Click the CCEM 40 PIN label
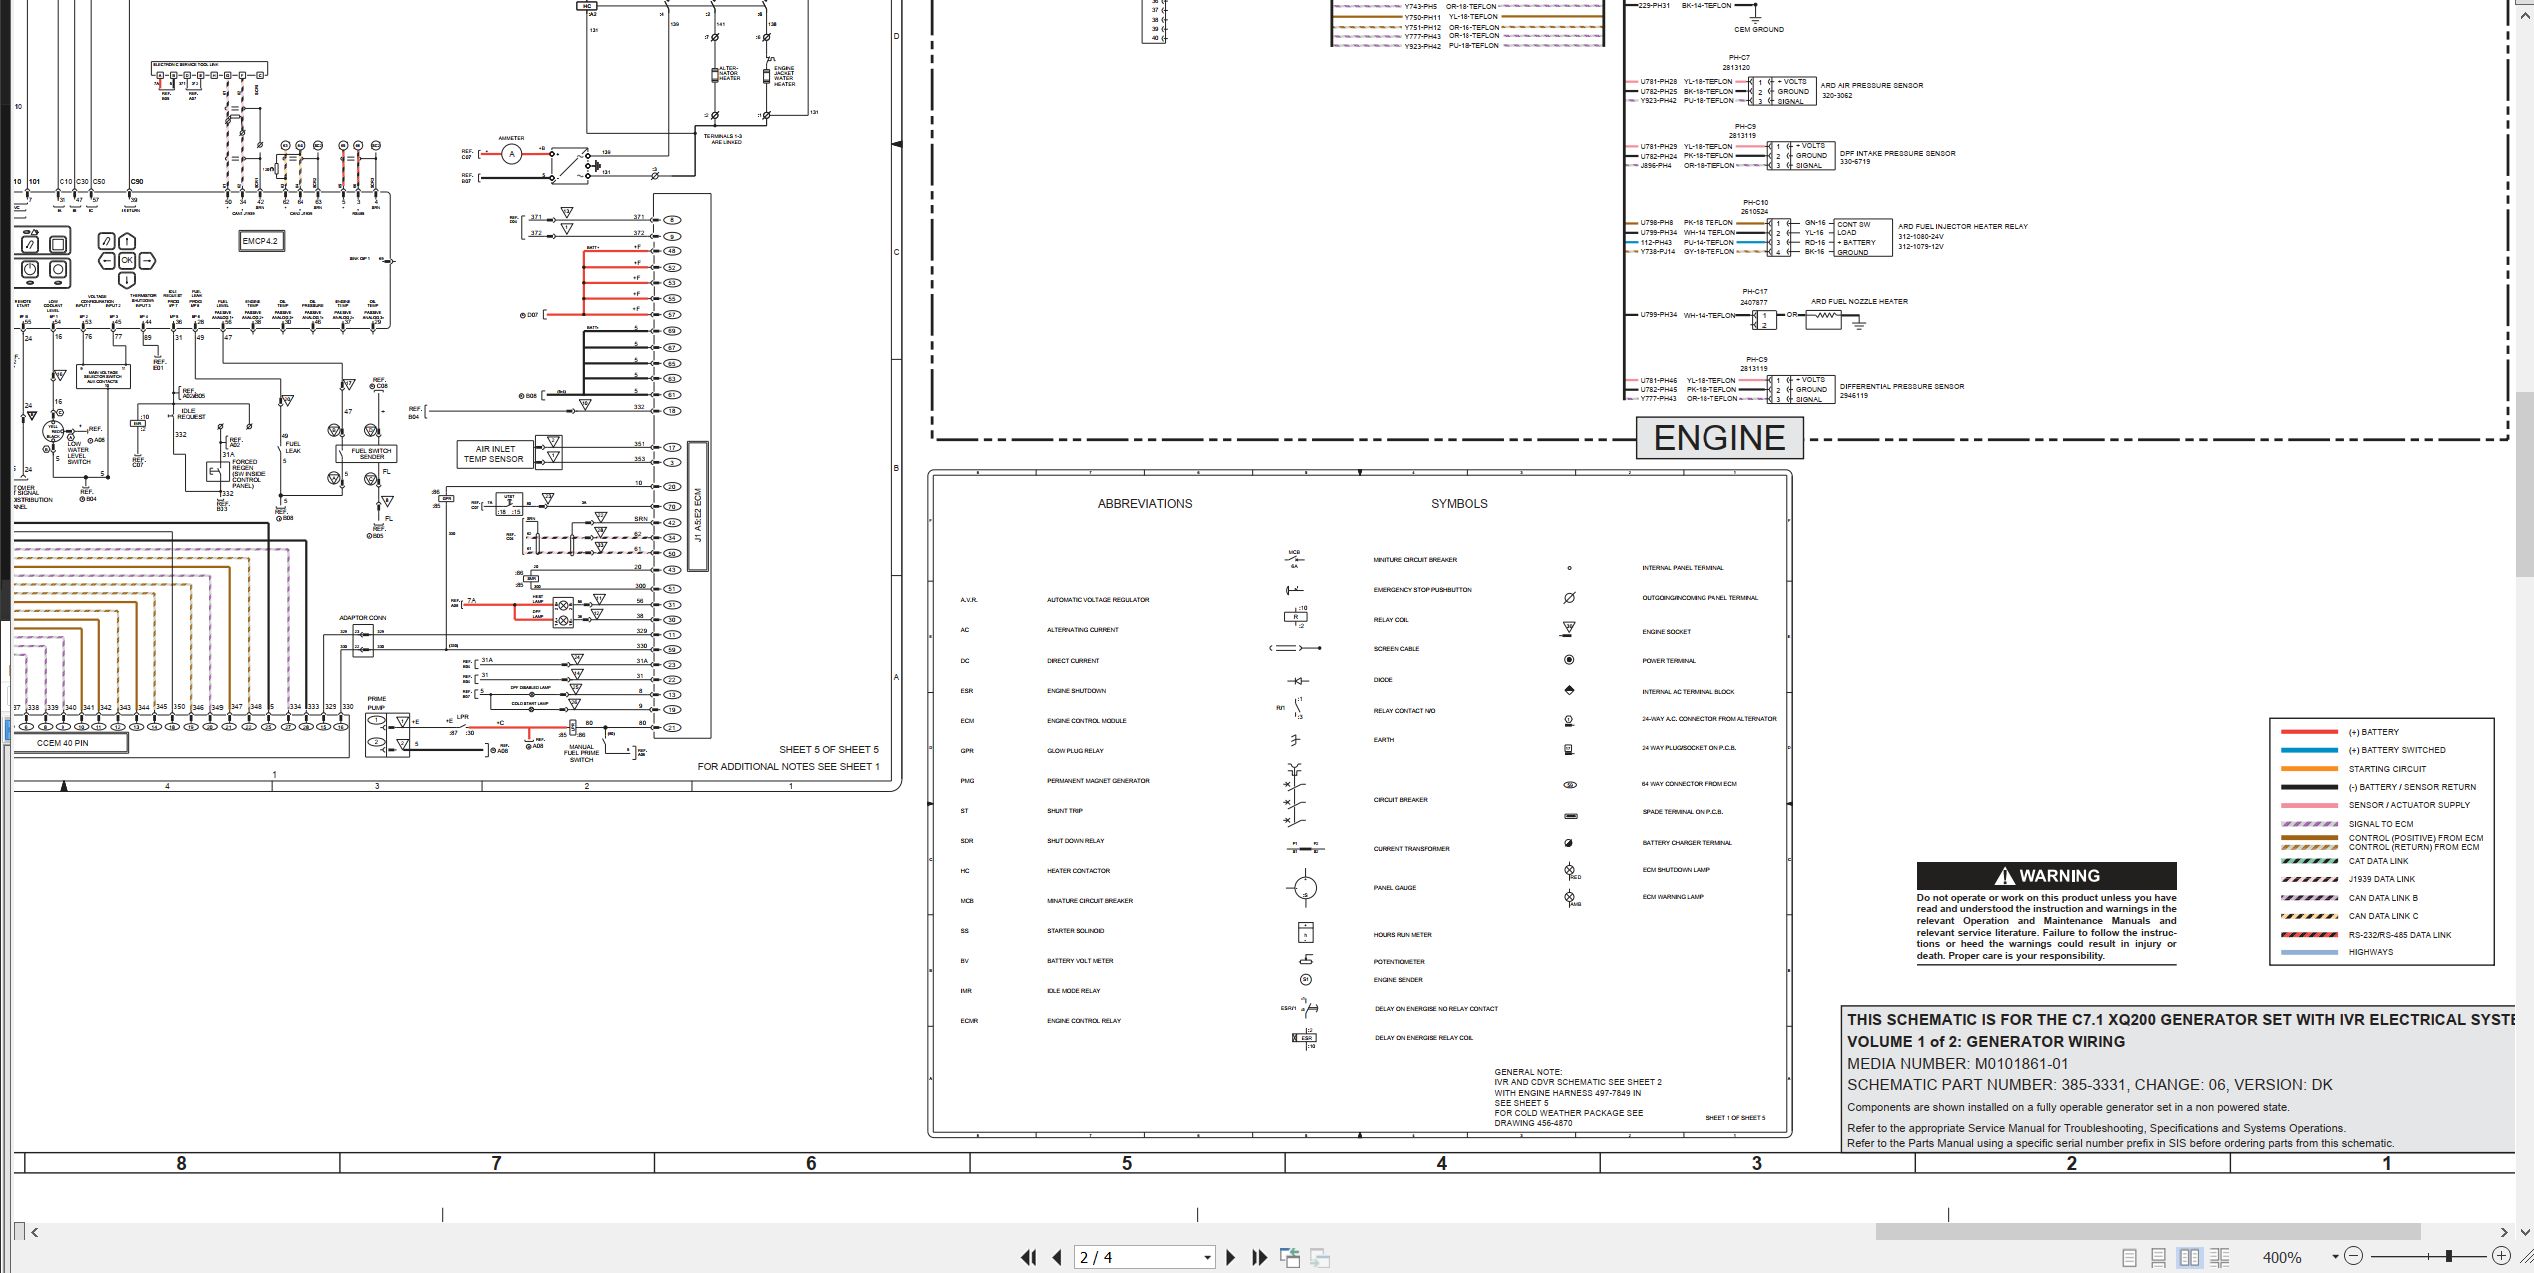This screenshot has height=1273, width=2534. (63, 743)
